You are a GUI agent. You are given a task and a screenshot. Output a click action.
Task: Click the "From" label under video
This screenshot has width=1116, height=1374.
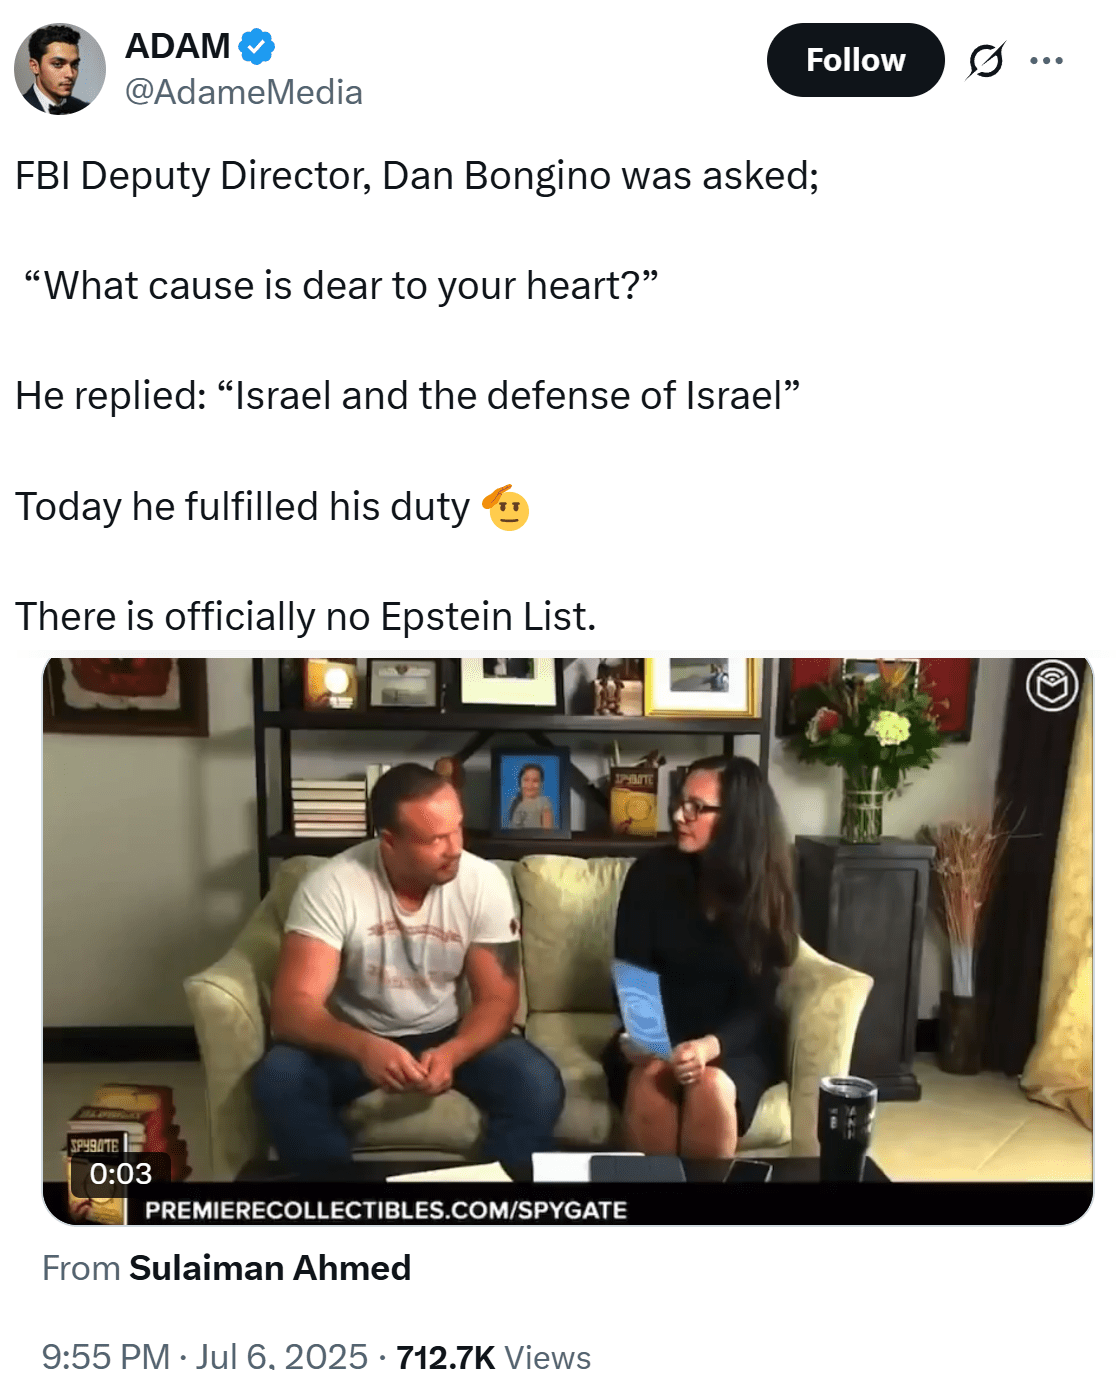pos(81,1268)
